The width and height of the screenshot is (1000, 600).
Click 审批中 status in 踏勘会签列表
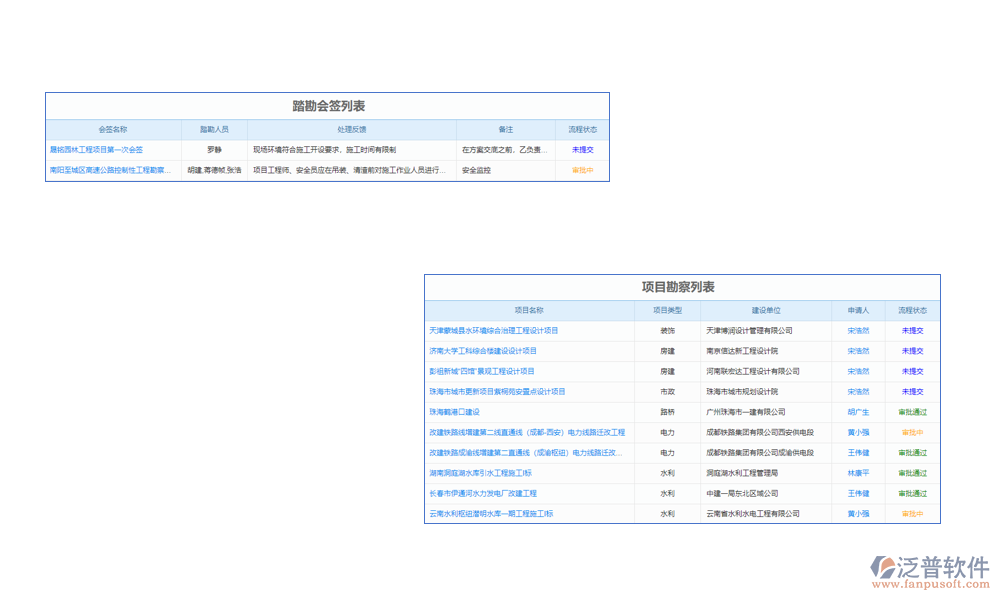pos(582,170)
